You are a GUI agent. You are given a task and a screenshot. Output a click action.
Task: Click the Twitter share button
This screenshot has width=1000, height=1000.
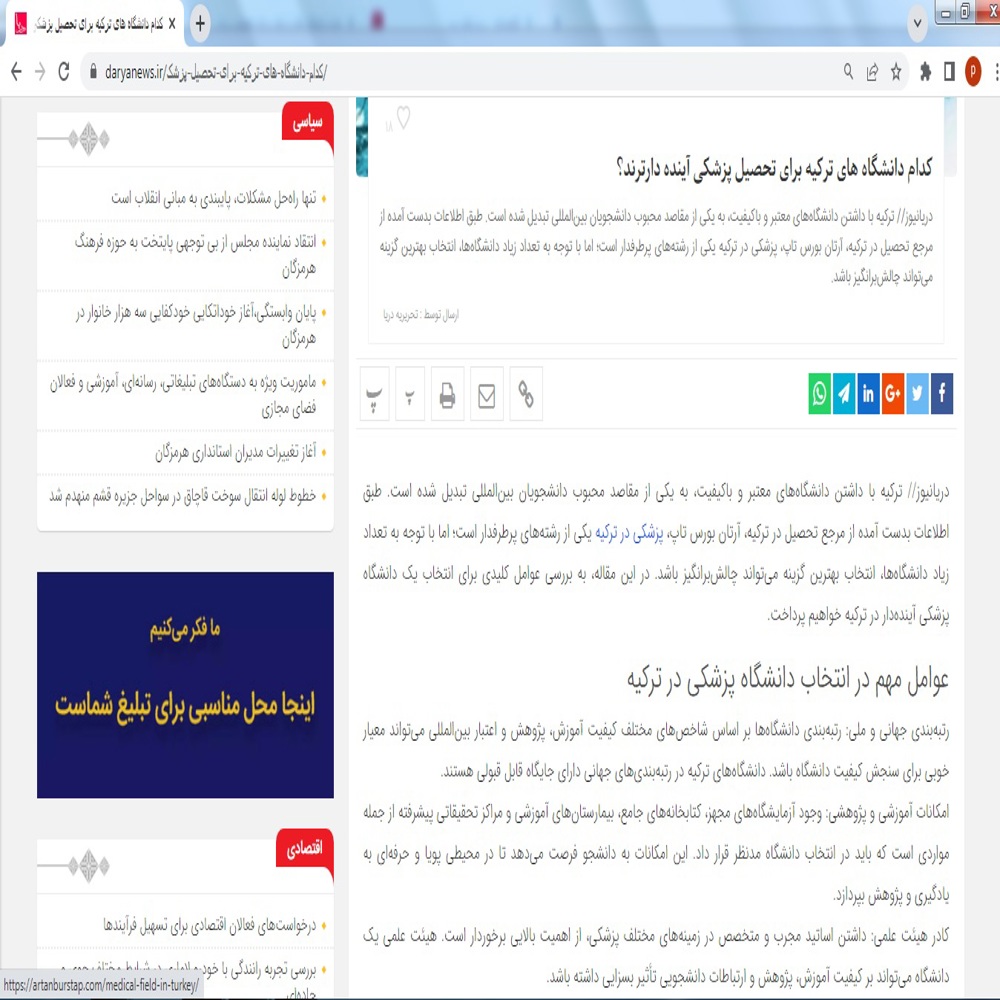pos(917,394)
